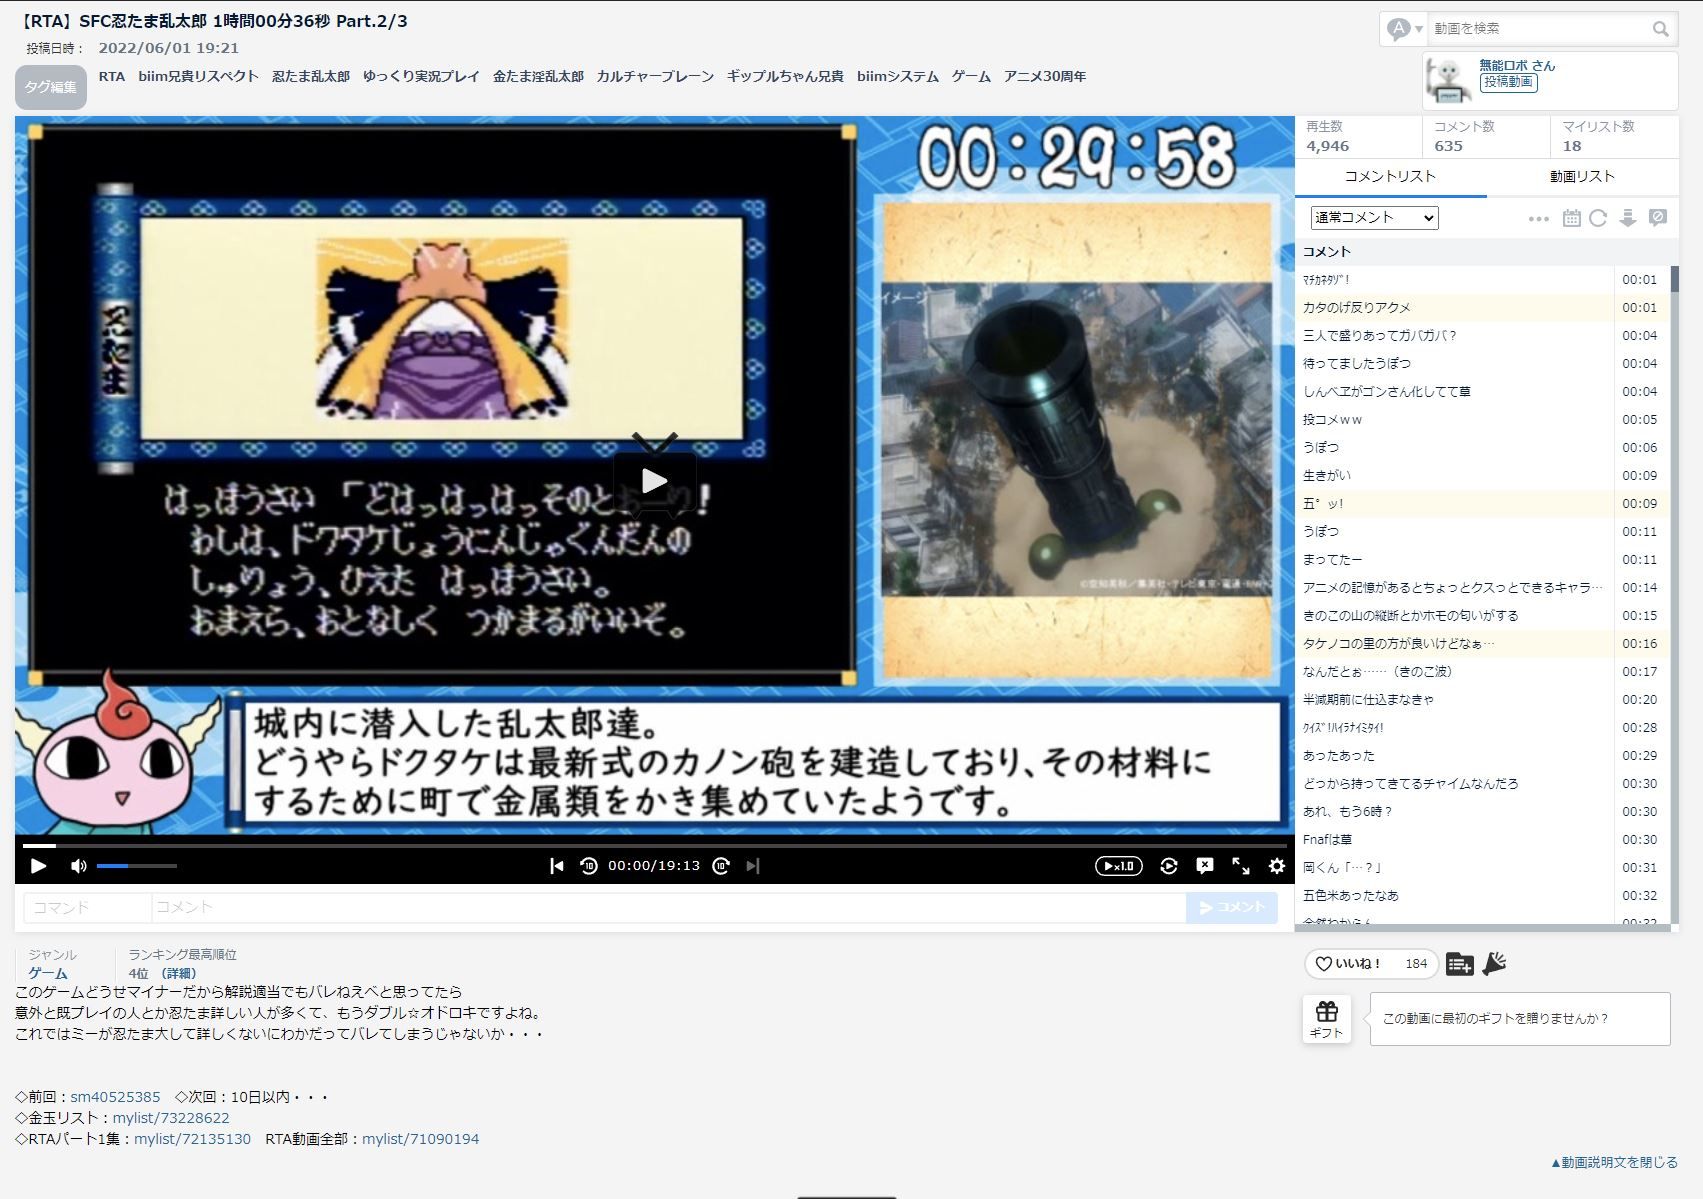
Task: Switch to 動画リスト tab
Action: coord(1582,177)
